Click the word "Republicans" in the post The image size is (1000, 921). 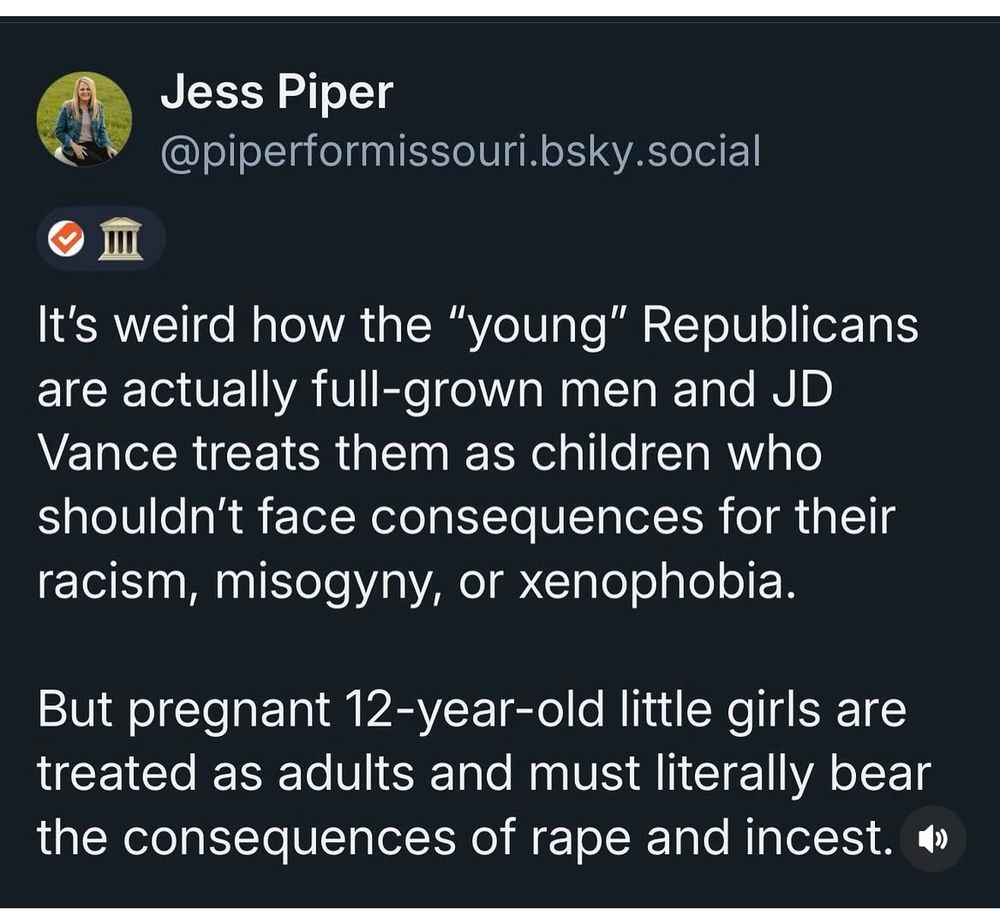pos(780,325)
